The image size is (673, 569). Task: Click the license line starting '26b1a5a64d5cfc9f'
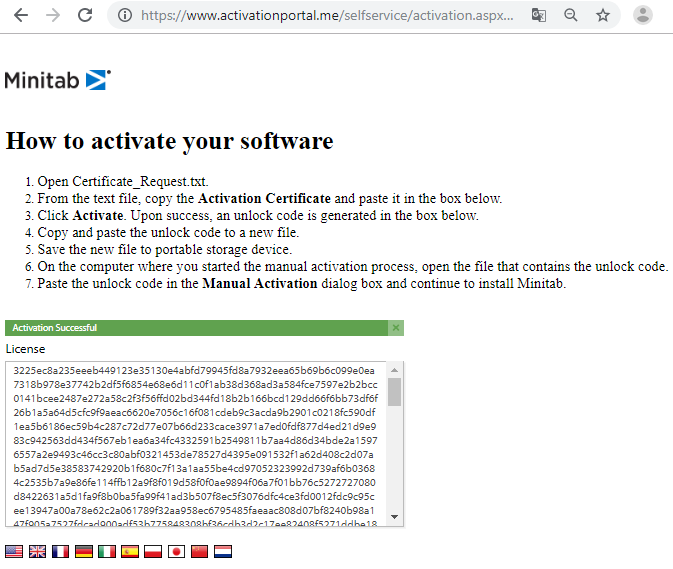[194, 413]
